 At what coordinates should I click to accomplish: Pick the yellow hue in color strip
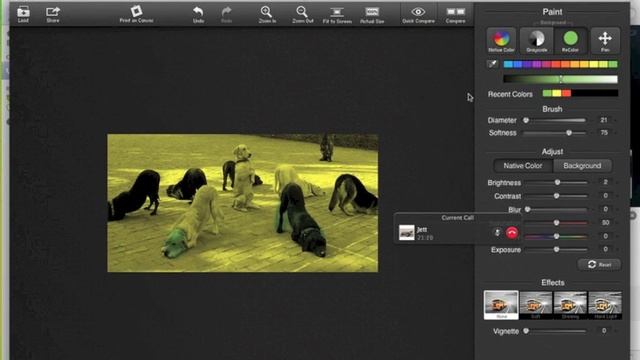click(x=594, y=64)
